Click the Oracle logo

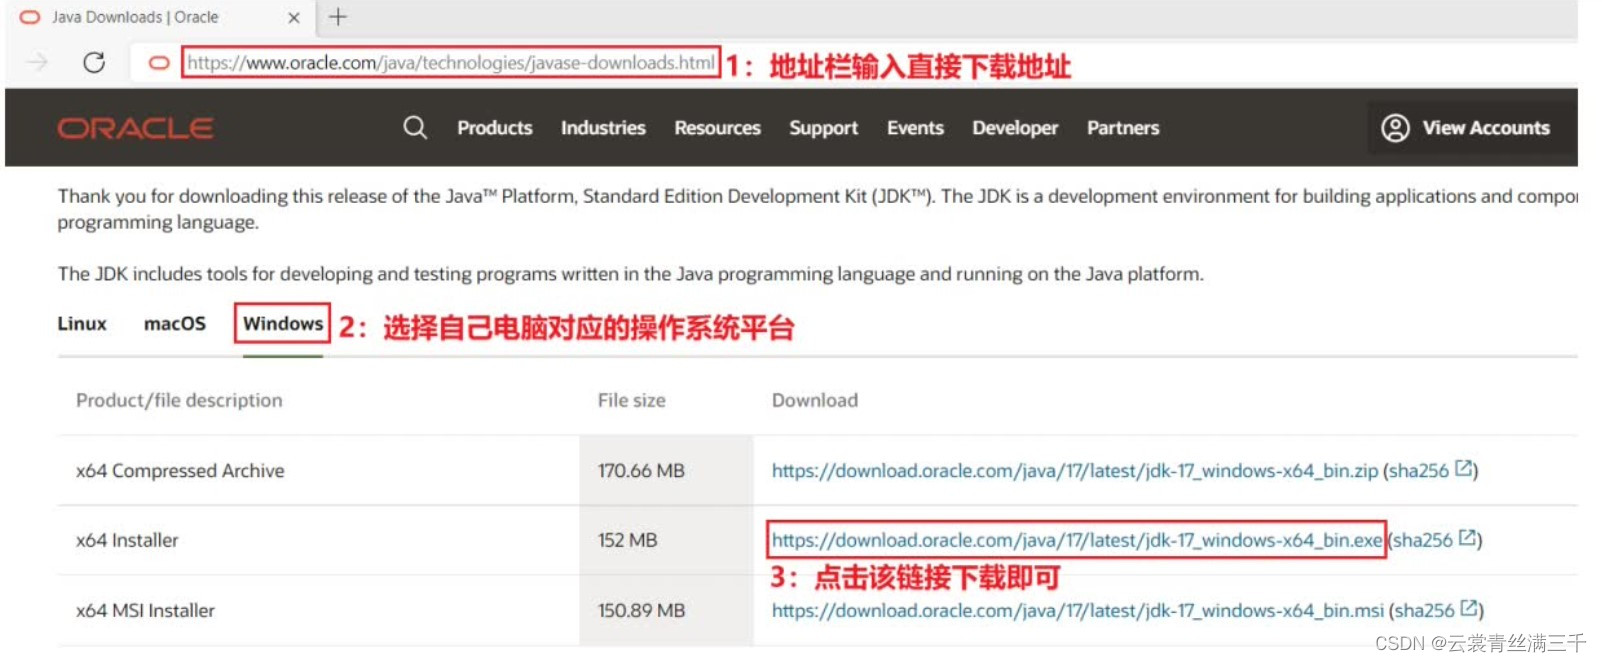click(135, 128)
